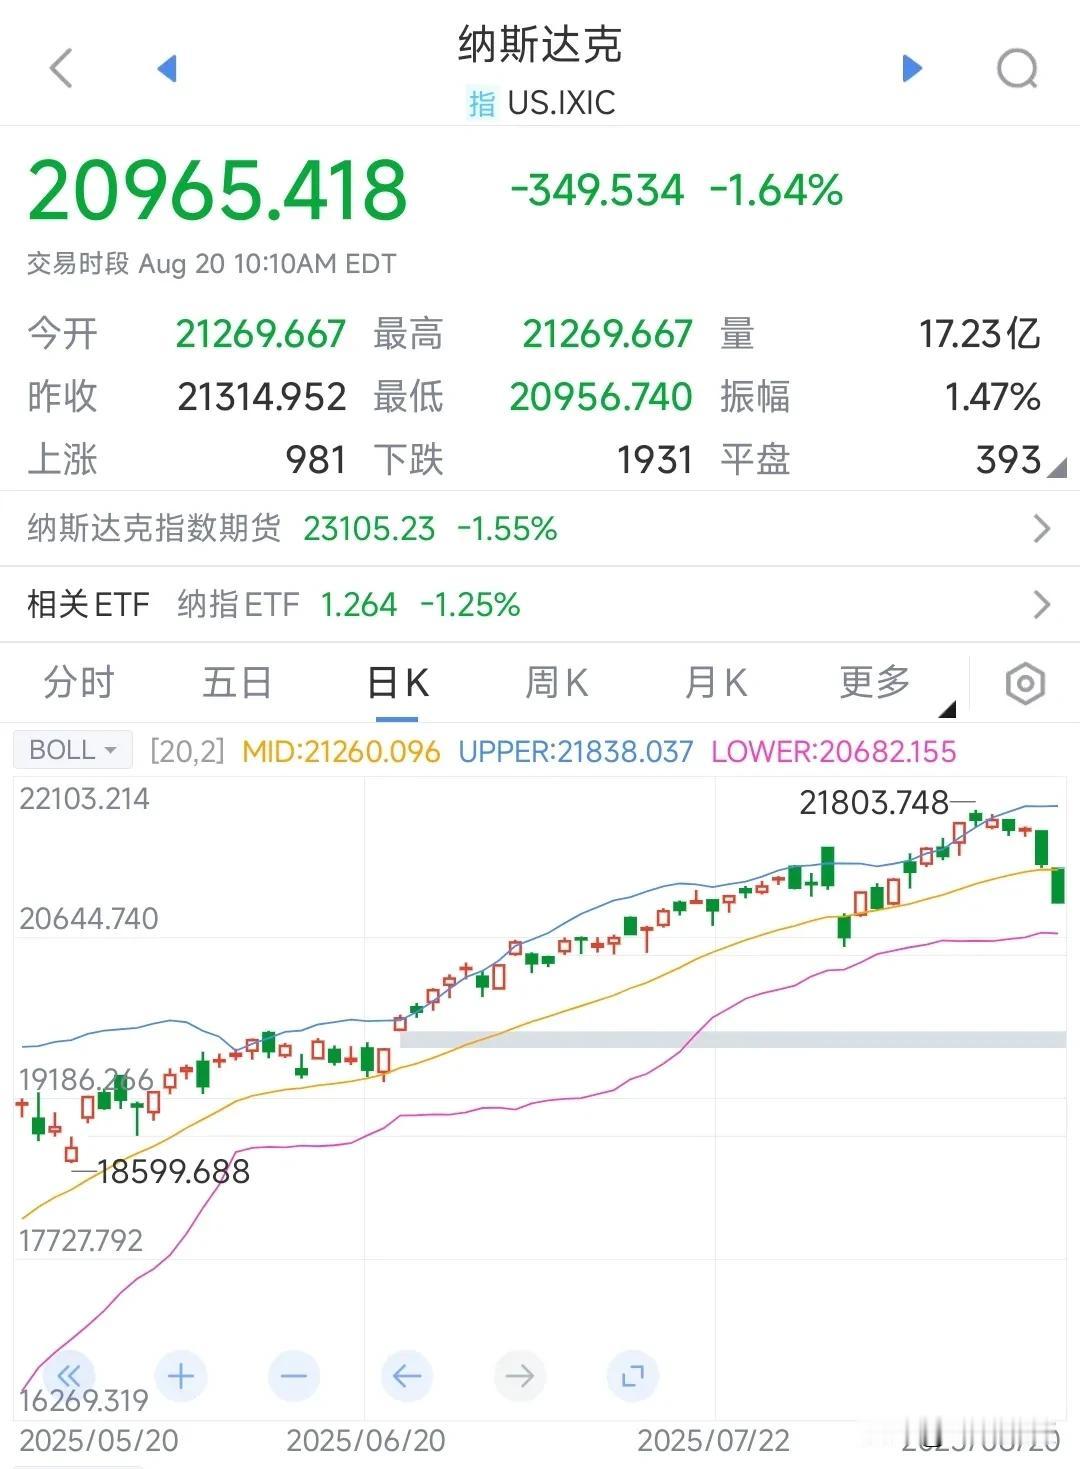Open 纳斯达克指数期货 row chevron
The image size is (1080, 1469).
pyautogui.click(x=1041, y=528)
